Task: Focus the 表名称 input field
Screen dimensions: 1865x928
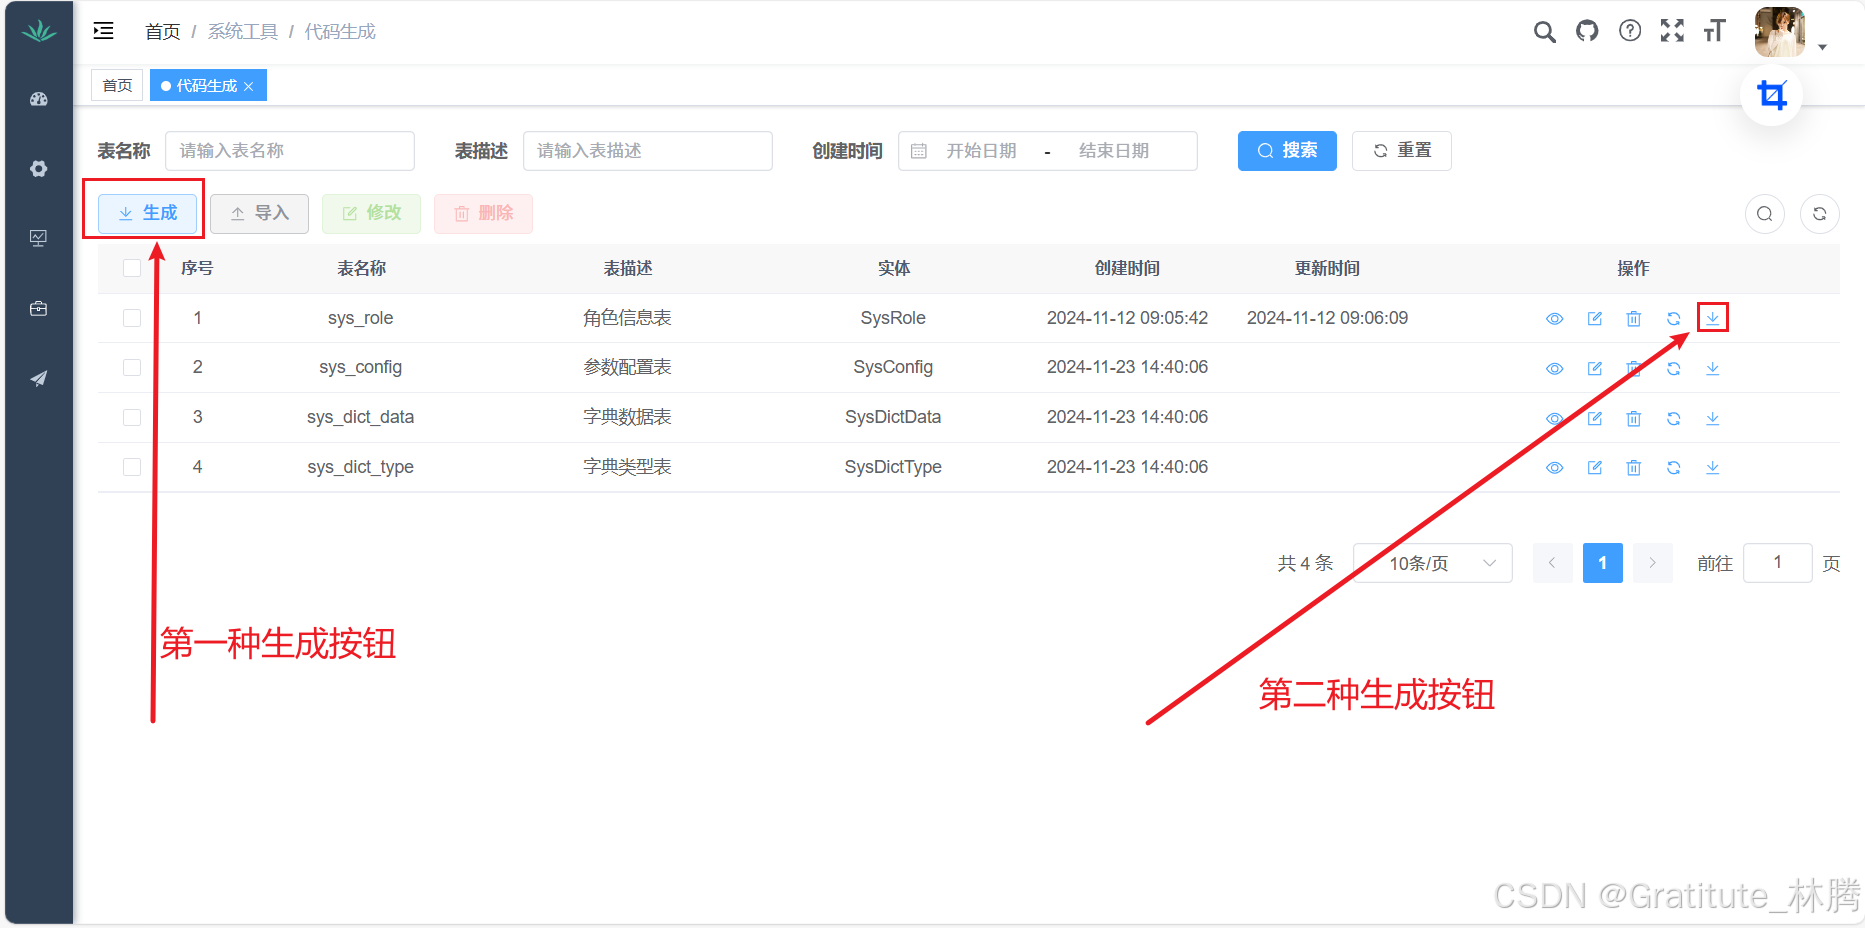Action: coord(290,151)
